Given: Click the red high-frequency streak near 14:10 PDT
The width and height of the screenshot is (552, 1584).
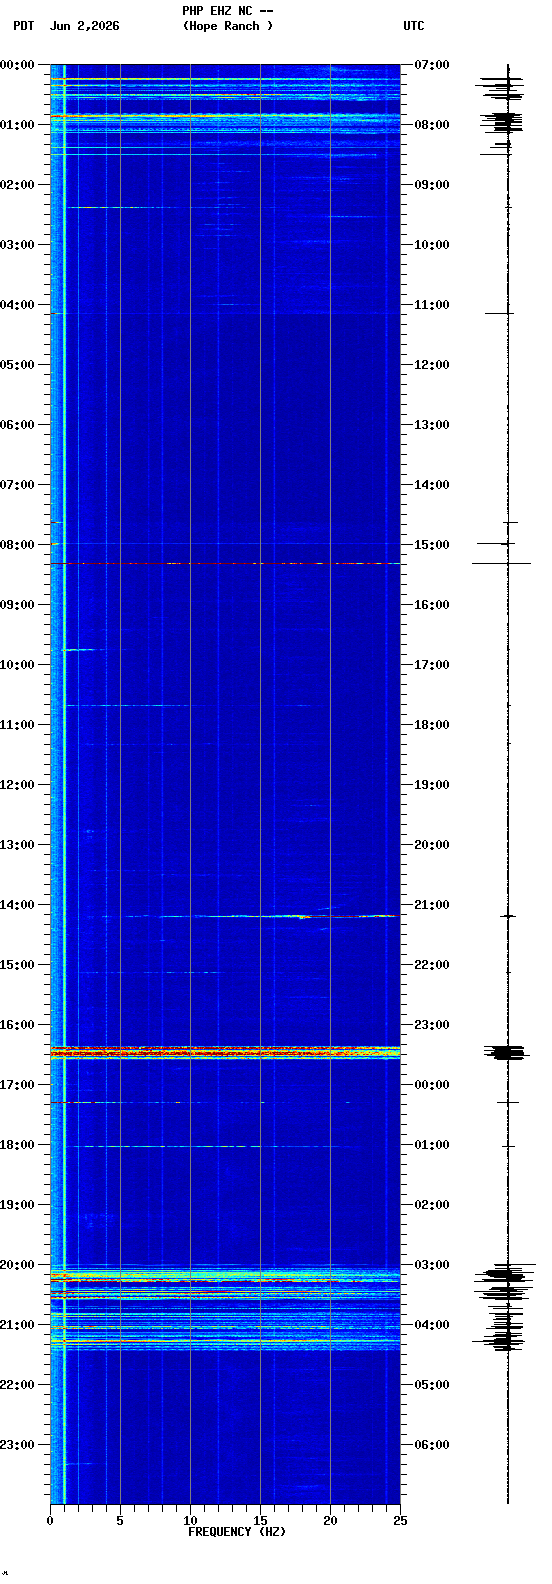Looking at the screenshot, I should click(345, 916).
